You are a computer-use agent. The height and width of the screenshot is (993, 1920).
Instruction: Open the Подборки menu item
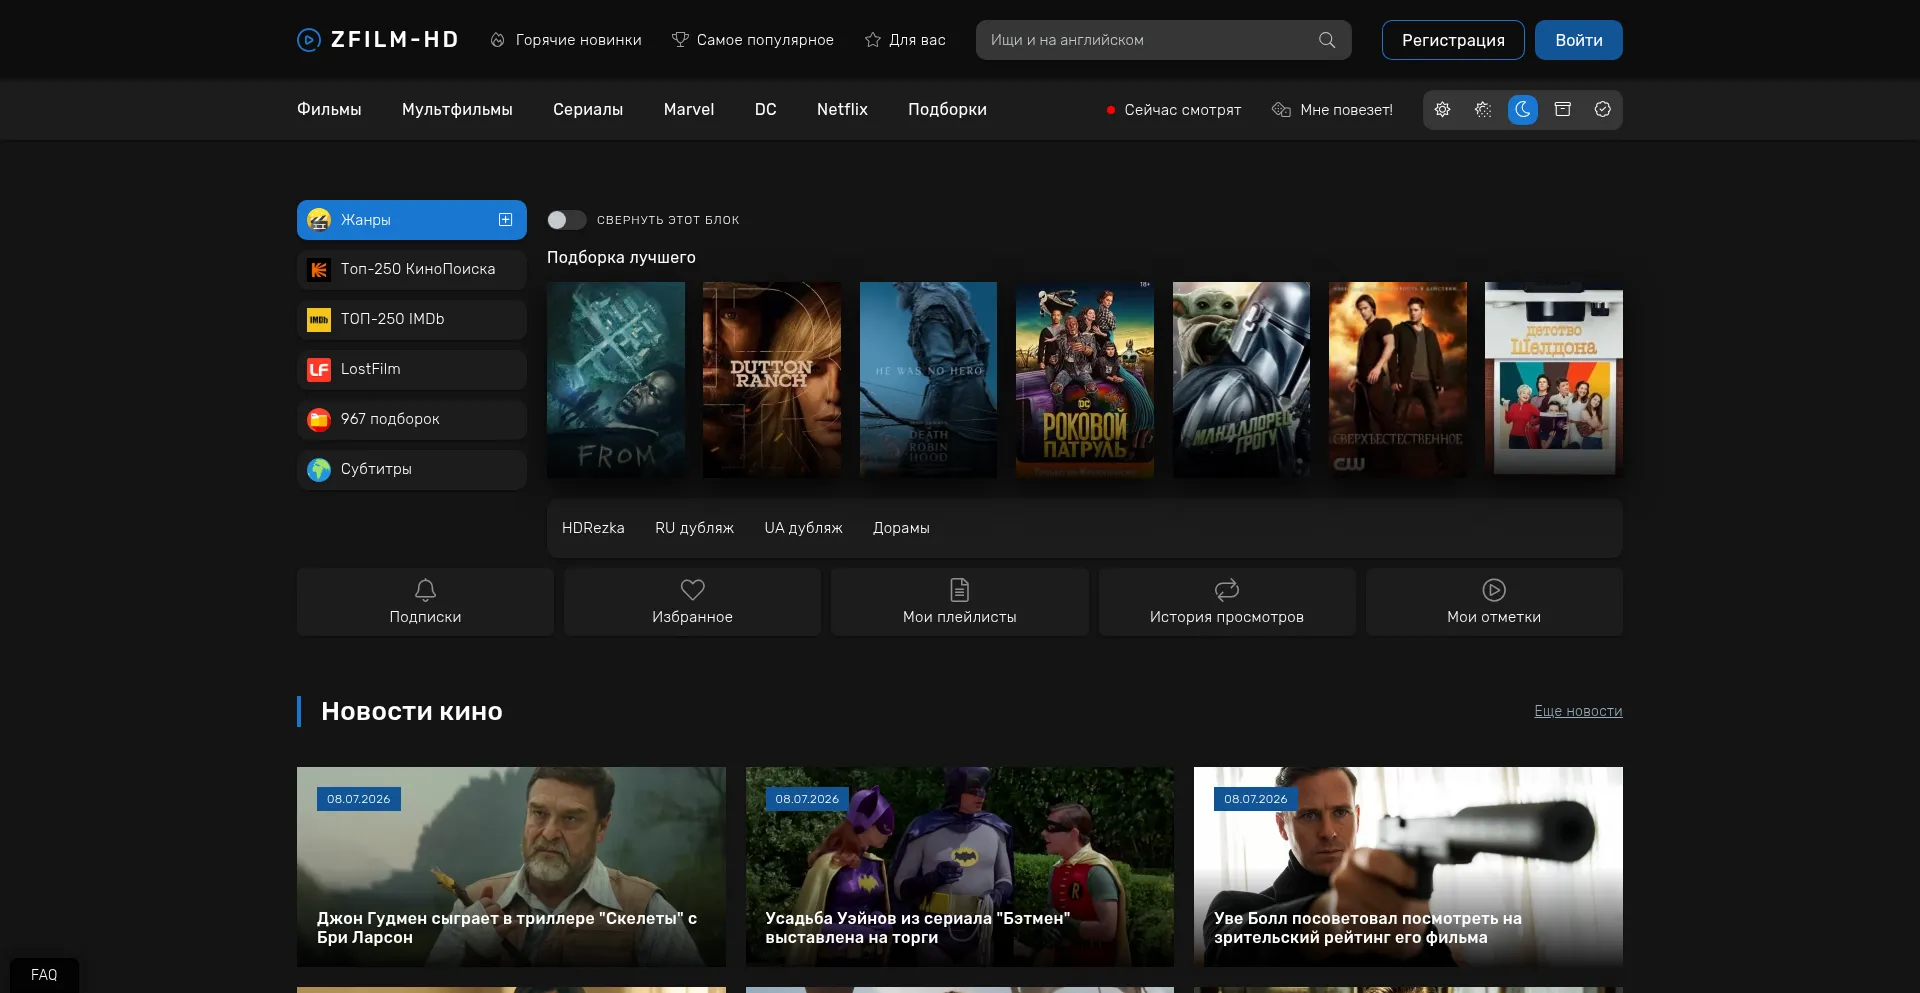[x=947, y=109]
